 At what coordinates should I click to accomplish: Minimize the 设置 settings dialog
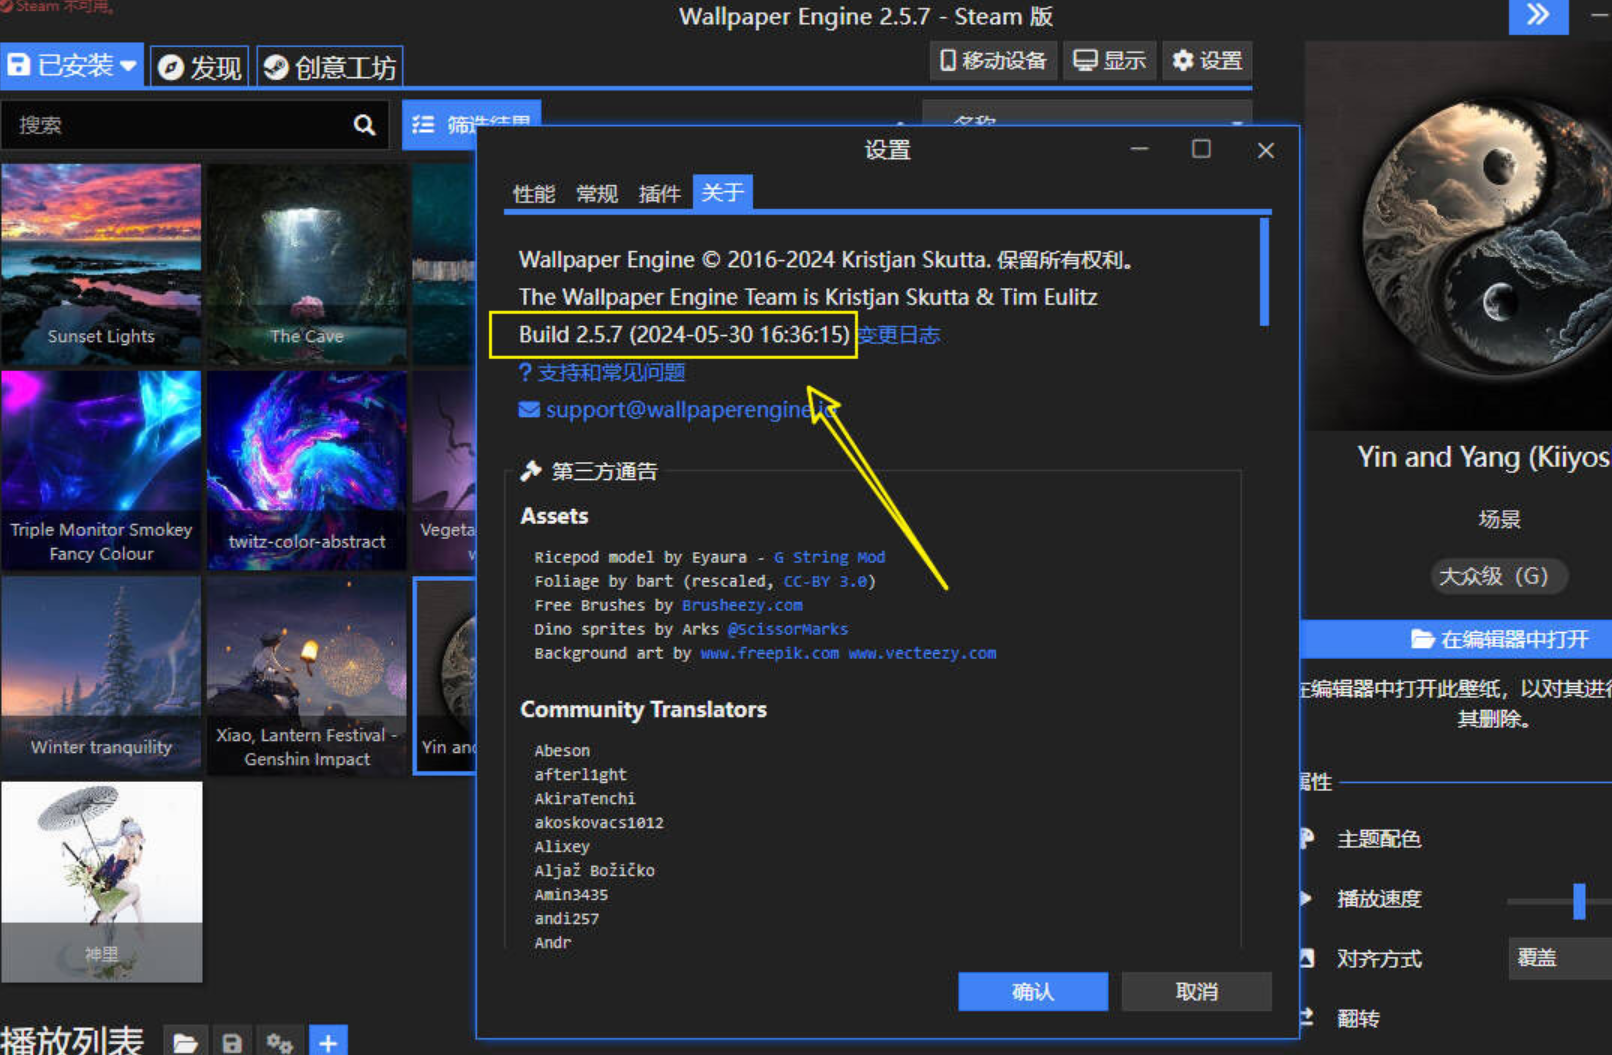coord(1139,149)
